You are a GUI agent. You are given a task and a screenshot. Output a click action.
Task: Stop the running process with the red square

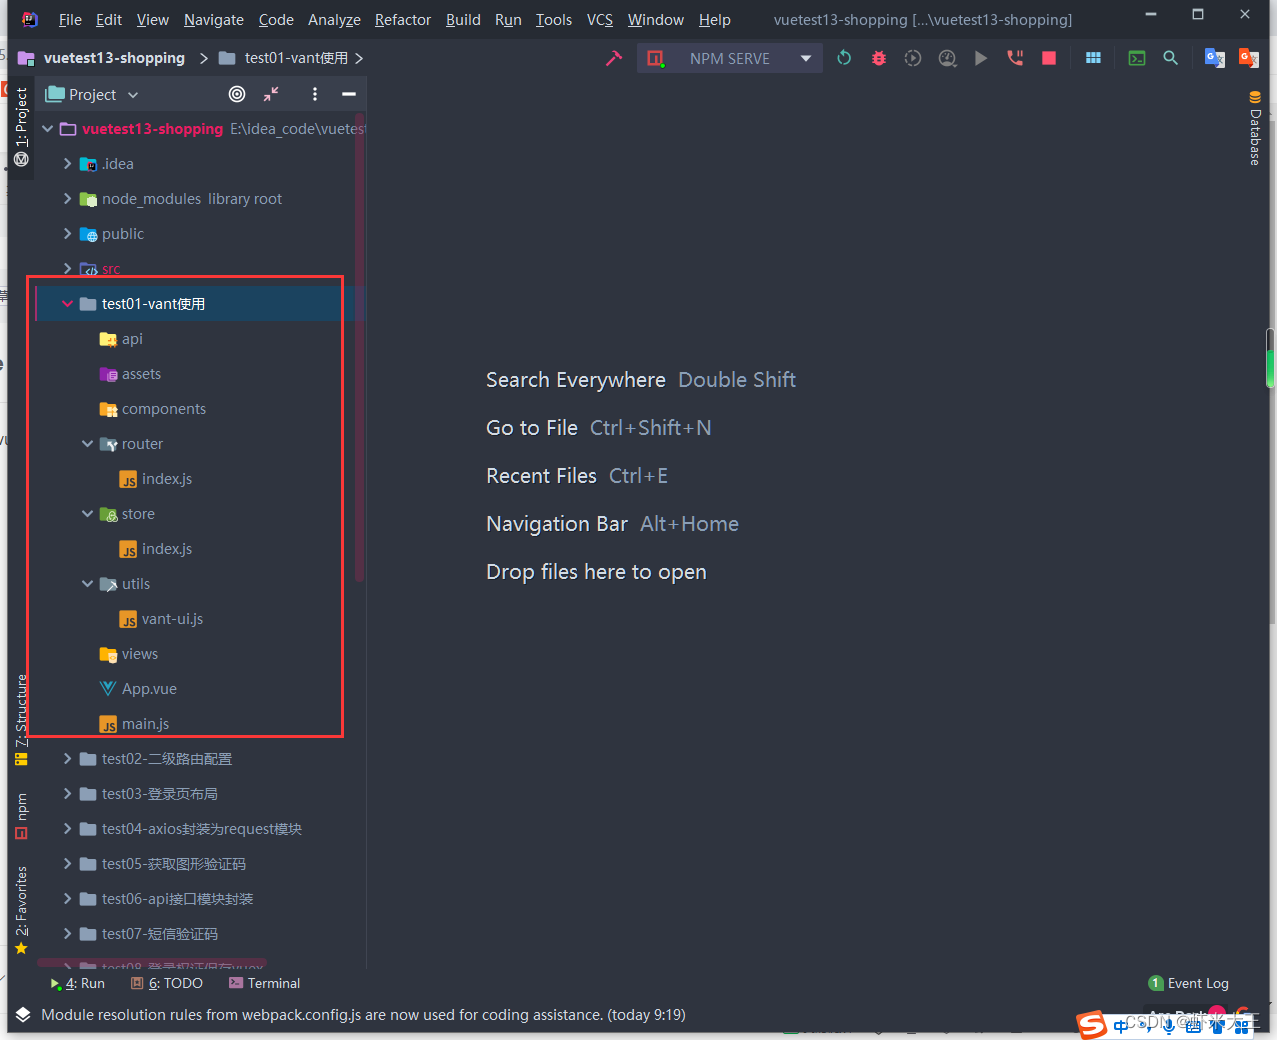click(1048, 58)
